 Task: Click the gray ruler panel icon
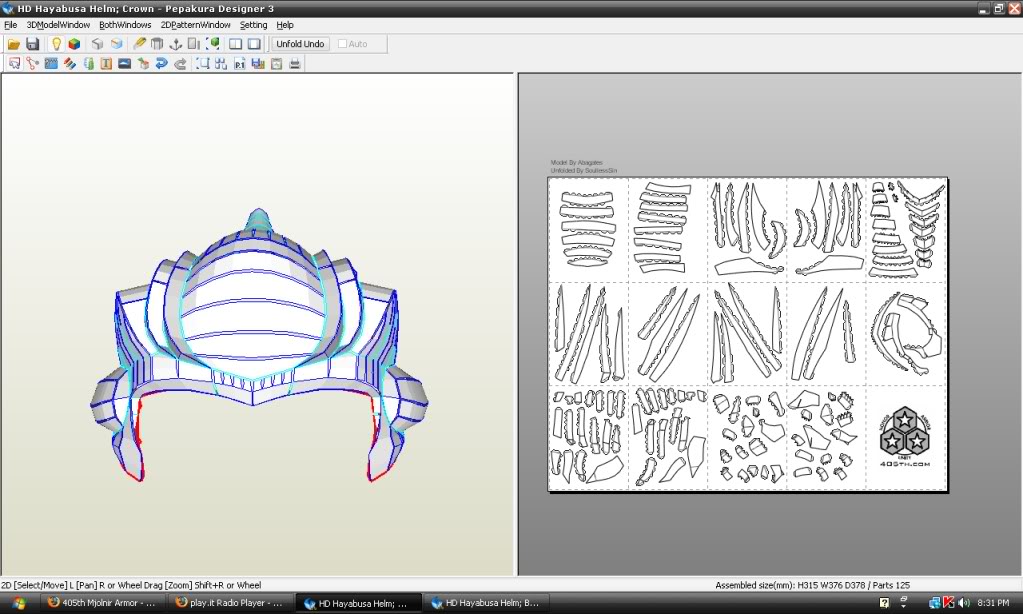pos(194,44)
